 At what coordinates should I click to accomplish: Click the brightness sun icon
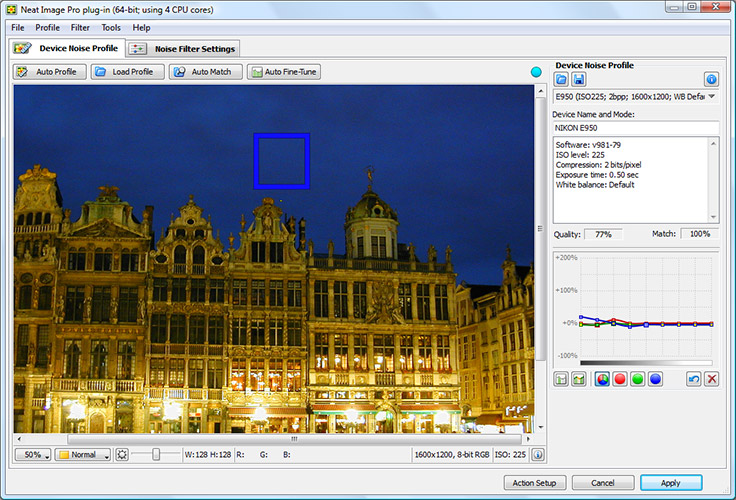[x=122, y=454]
